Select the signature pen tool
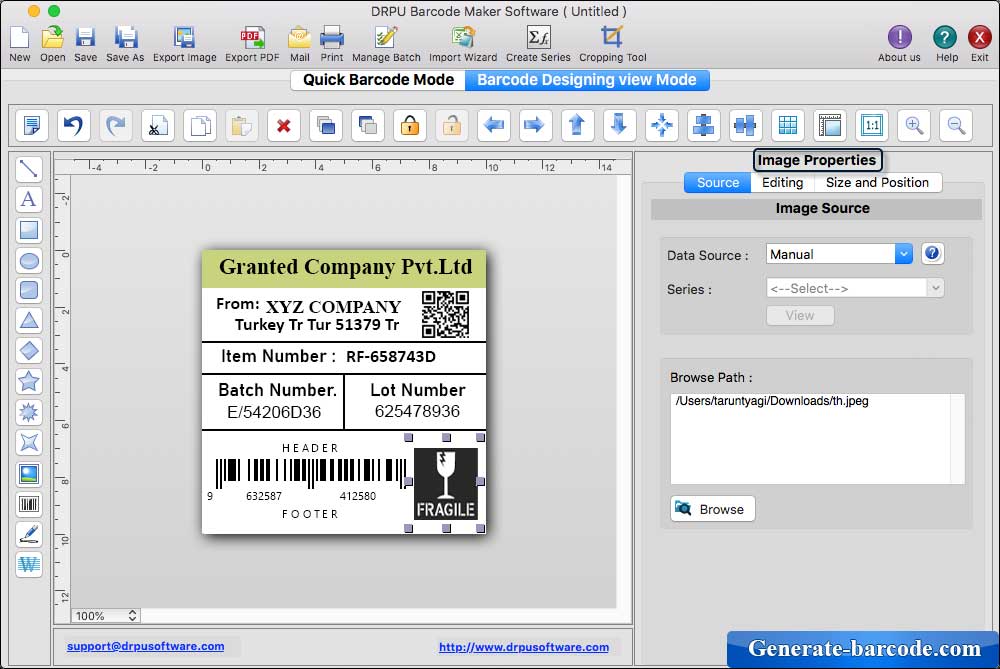 point(29,534)
